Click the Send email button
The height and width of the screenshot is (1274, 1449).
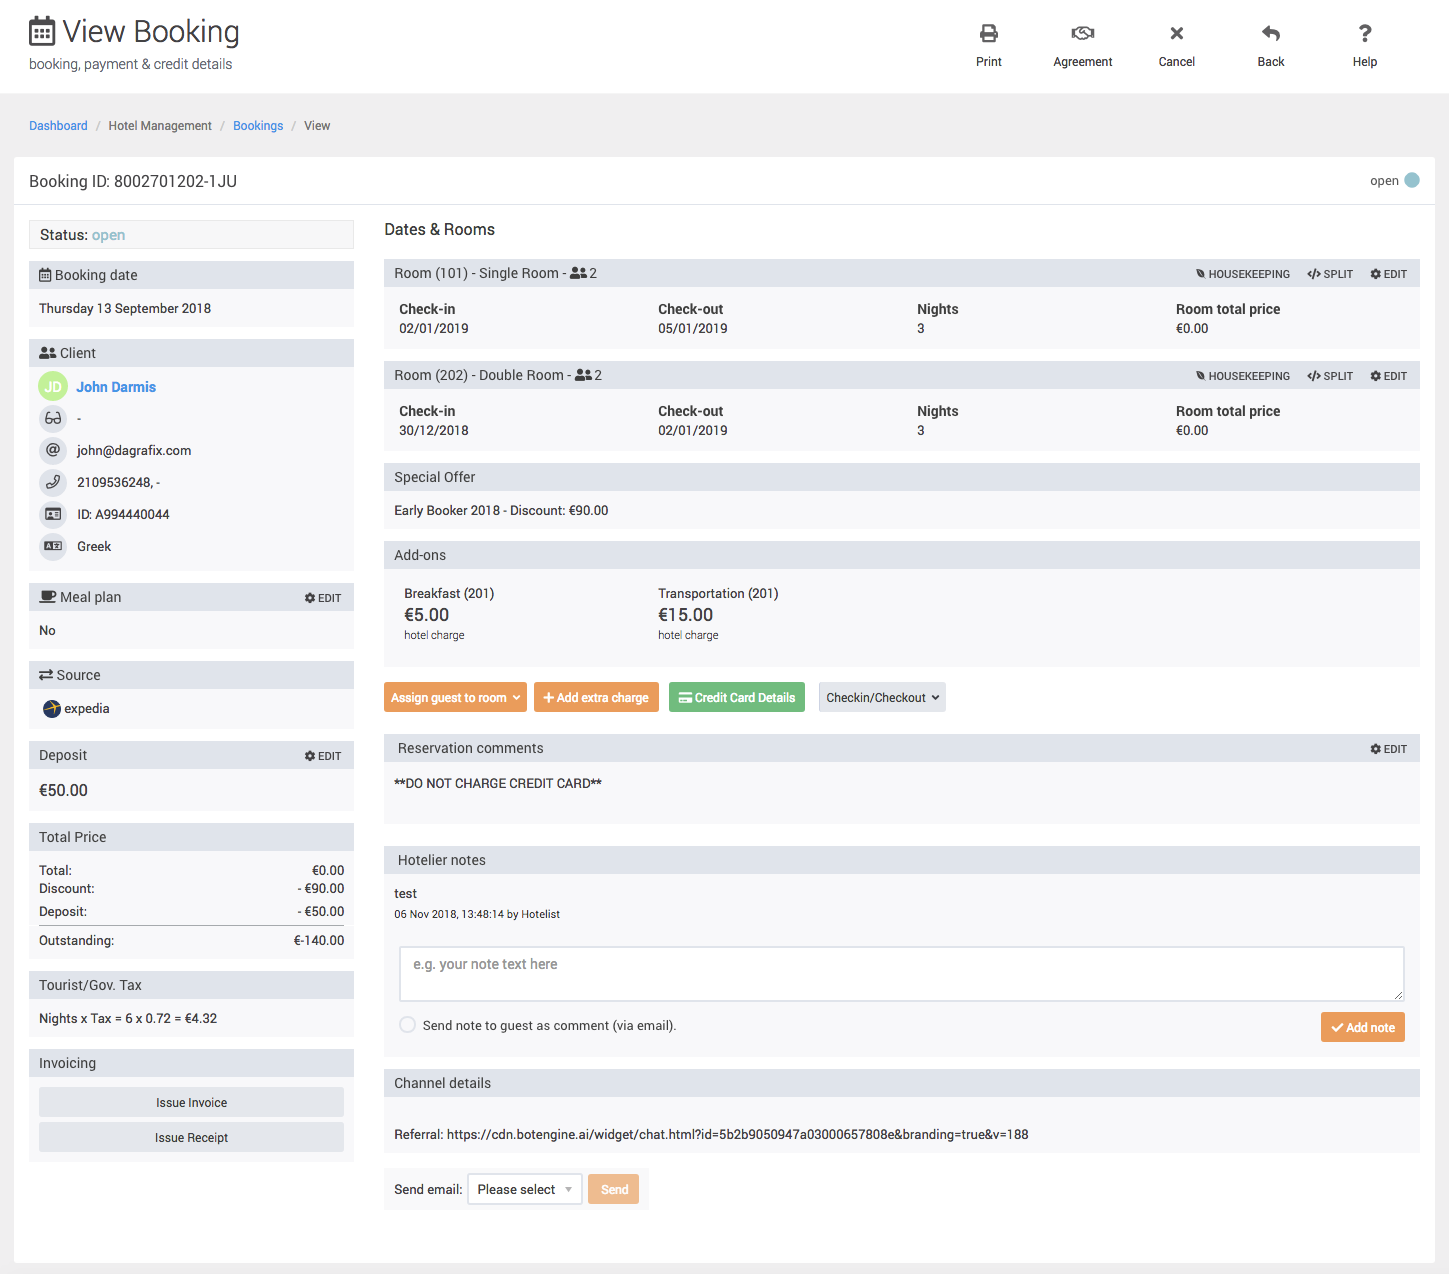coord(613,1189)
